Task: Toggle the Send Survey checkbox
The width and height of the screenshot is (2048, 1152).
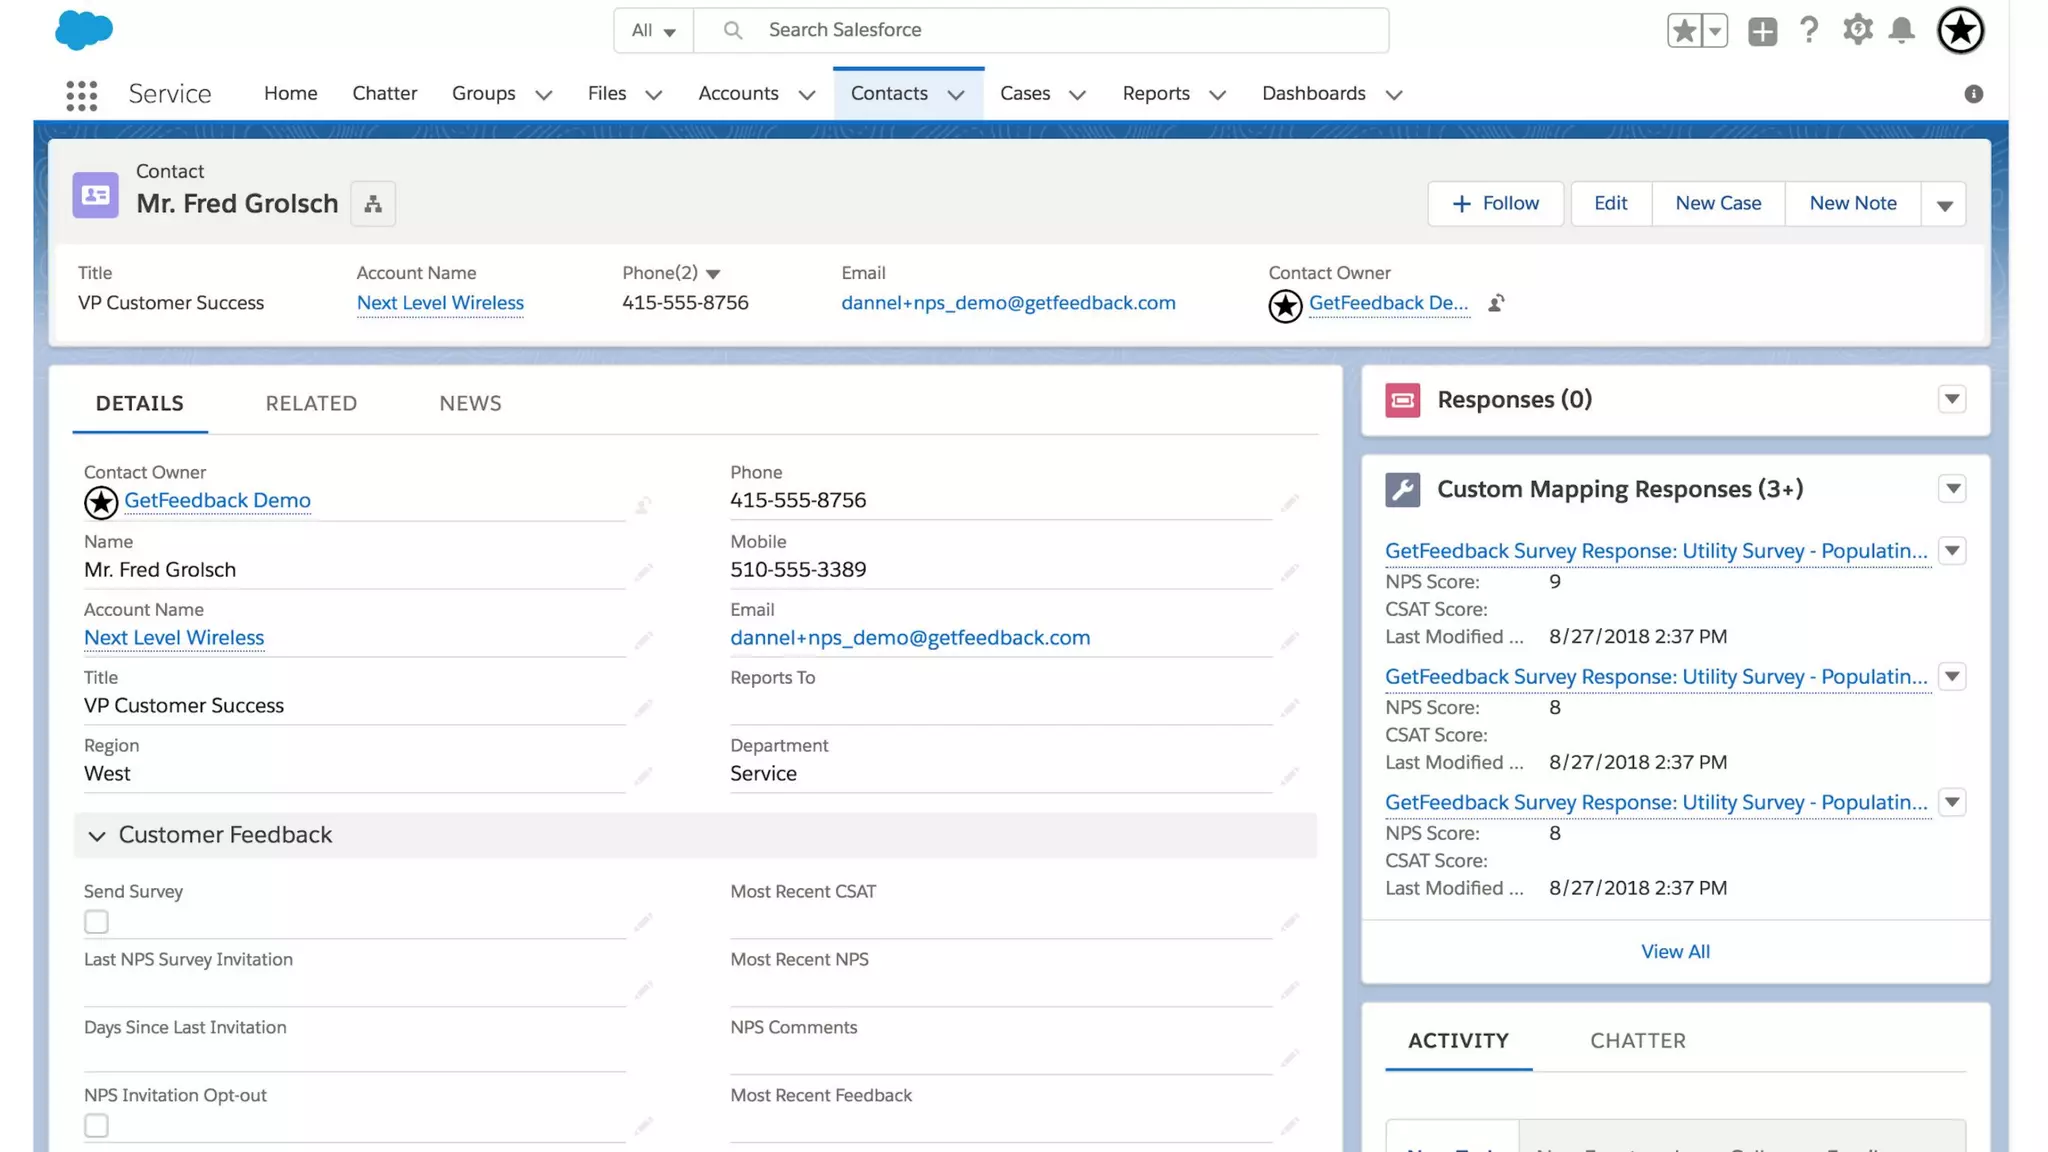Action: click(x=96, y=922)
